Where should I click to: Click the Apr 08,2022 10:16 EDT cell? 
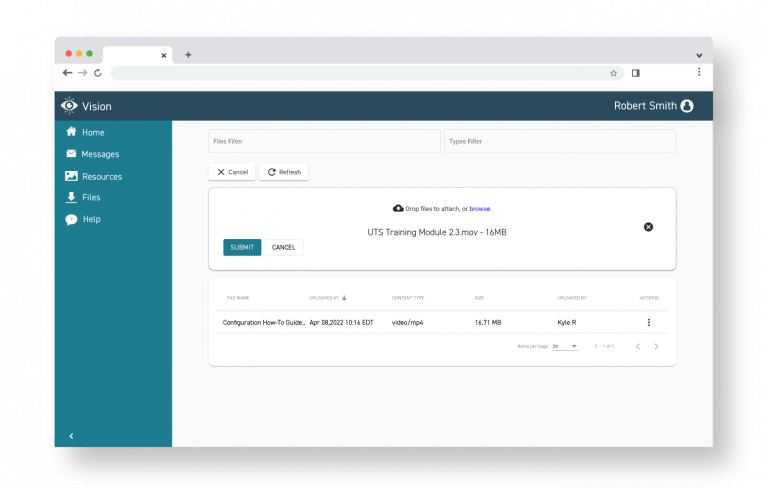tap(341, 322)
